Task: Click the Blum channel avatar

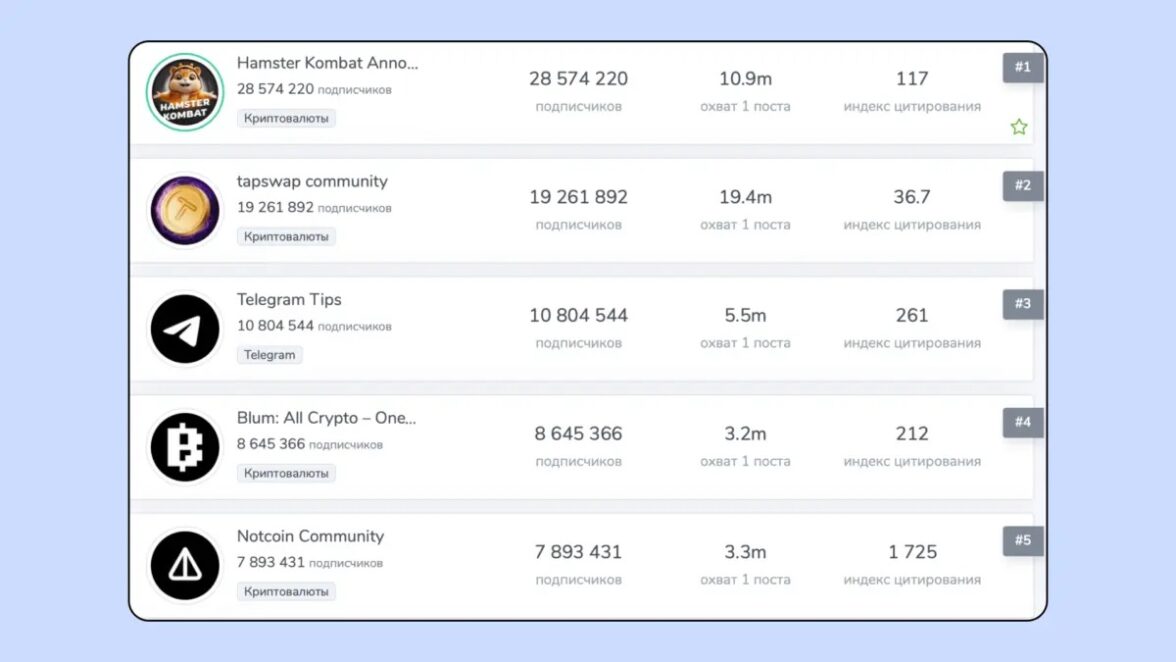Action: (x=185, y=447)
